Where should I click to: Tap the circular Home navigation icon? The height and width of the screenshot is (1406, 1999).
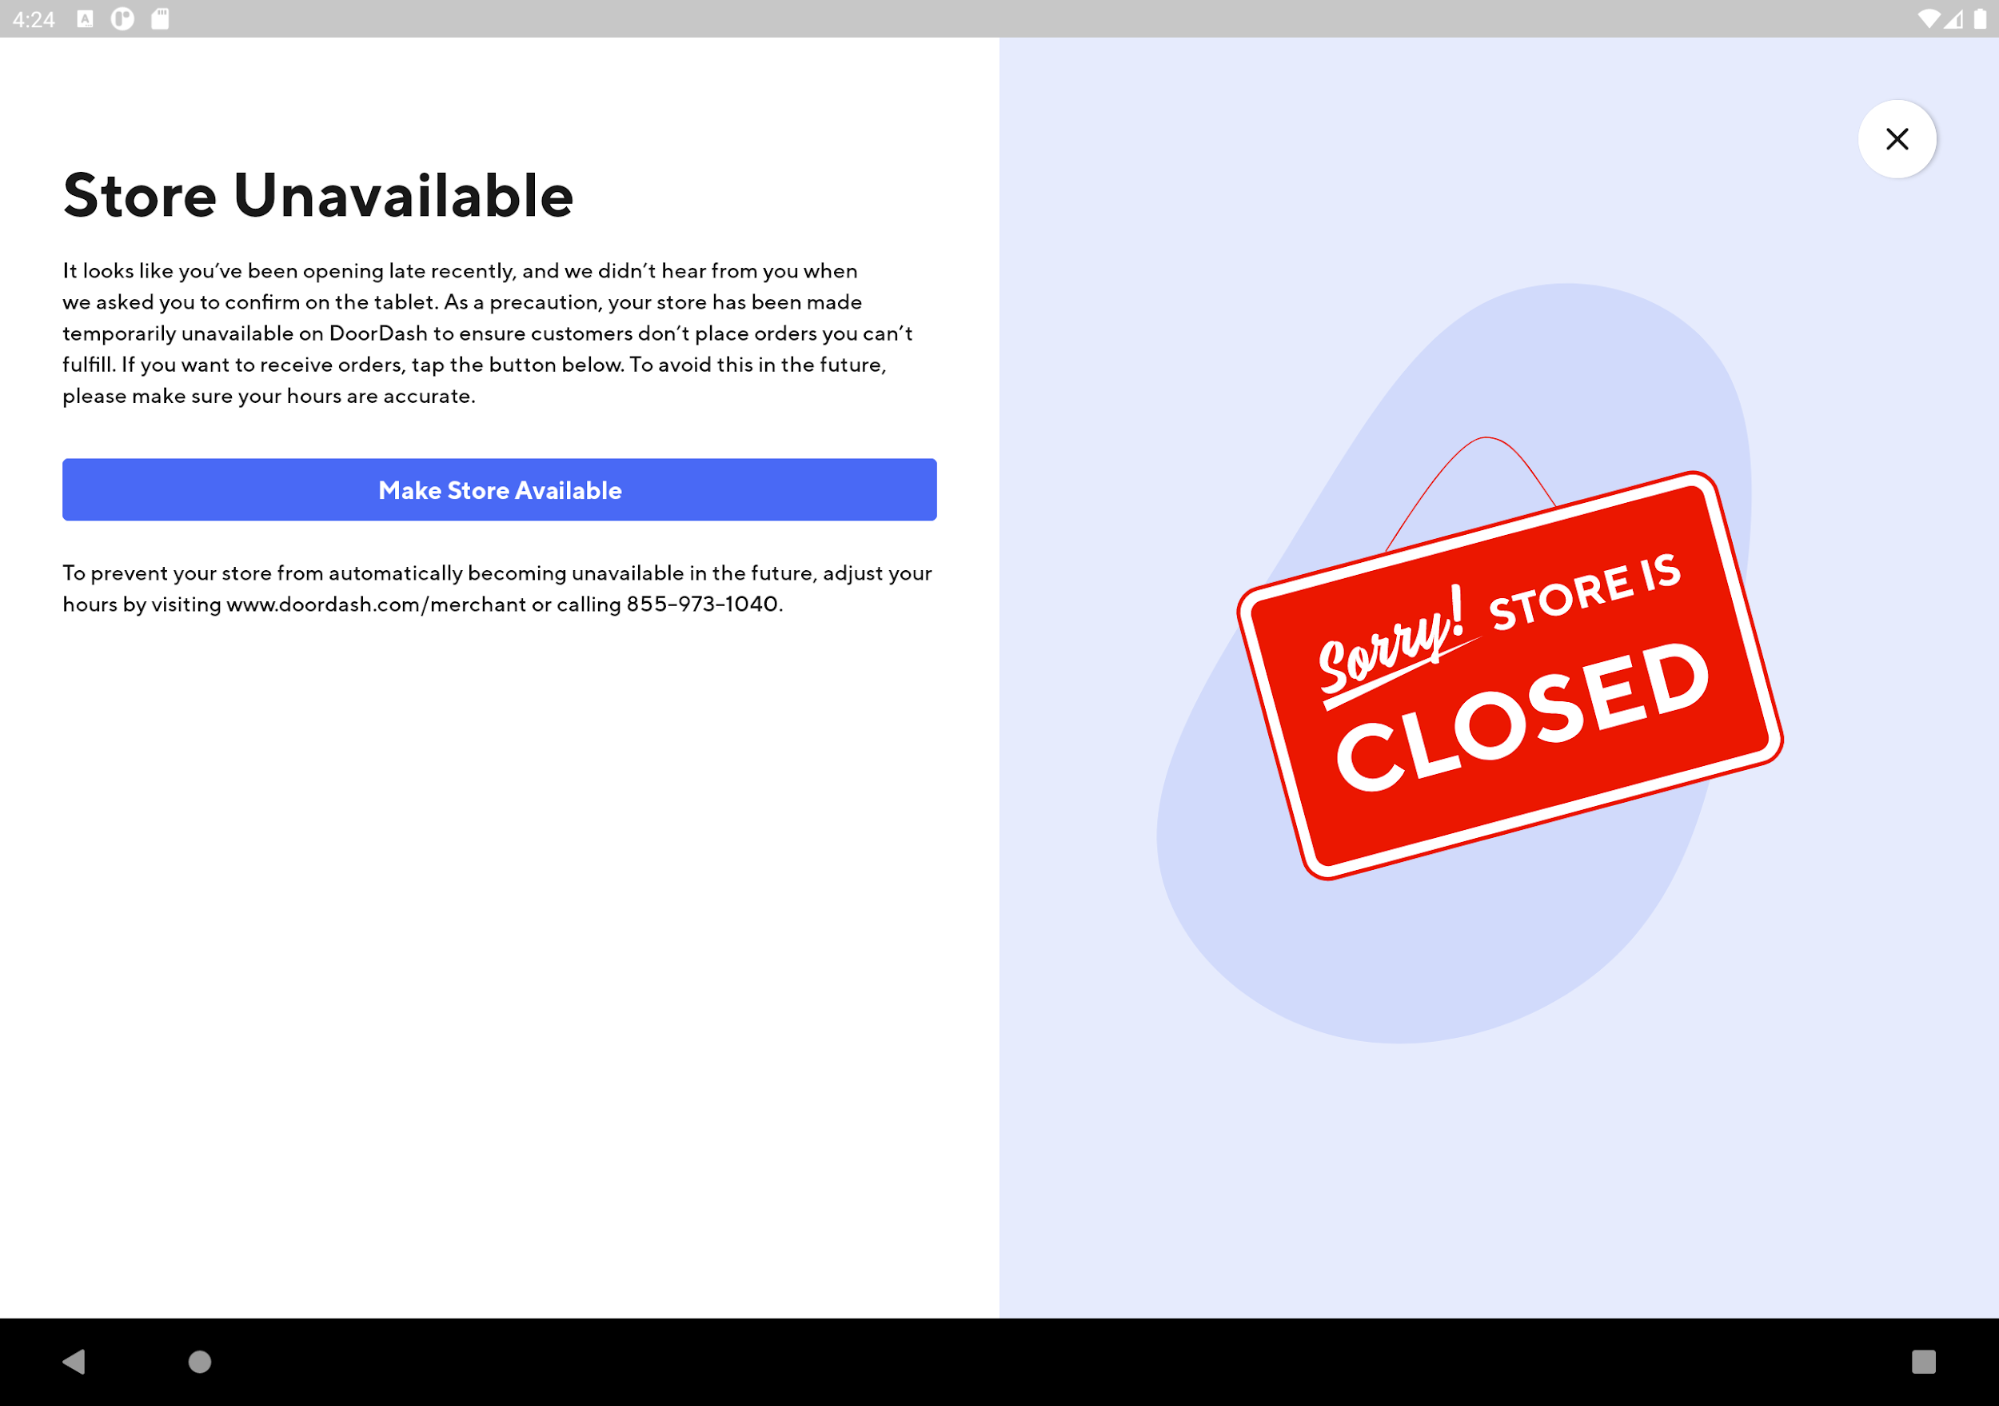(200, 1361)
